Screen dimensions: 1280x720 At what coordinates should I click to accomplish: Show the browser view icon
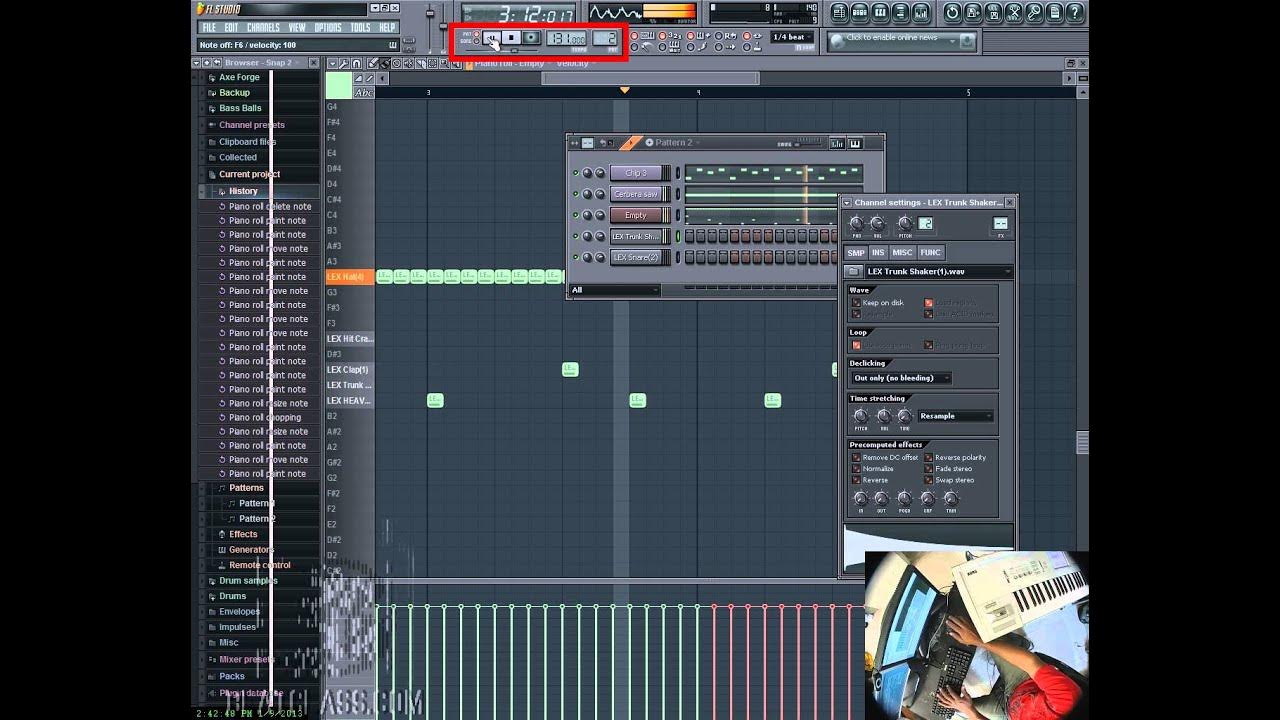pyautogui.click(x=903, y=13)
